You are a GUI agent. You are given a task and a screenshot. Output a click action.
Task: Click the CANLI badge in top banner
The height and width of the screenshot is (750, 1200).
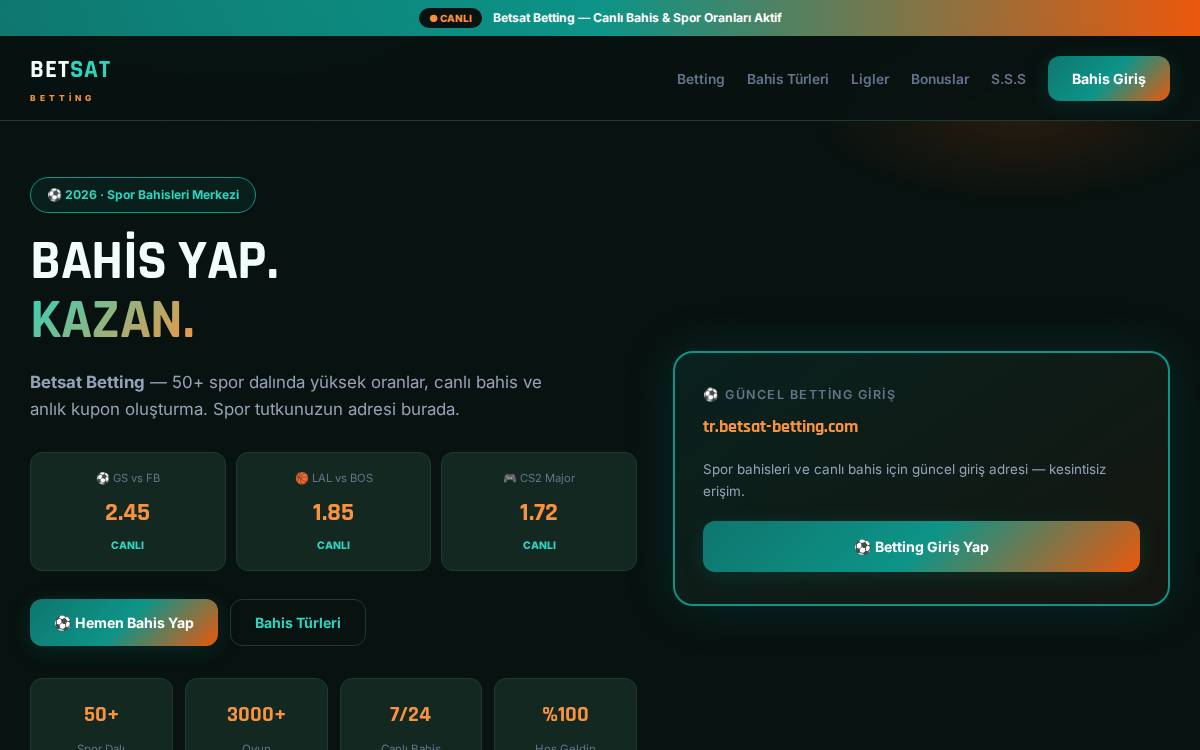(450, 18)
